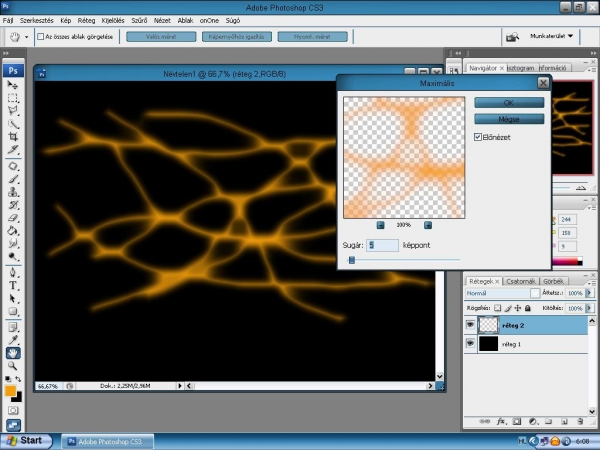Open Adobe Bridge icon in options bar
600x450 pixels.
tap(512, 37)
